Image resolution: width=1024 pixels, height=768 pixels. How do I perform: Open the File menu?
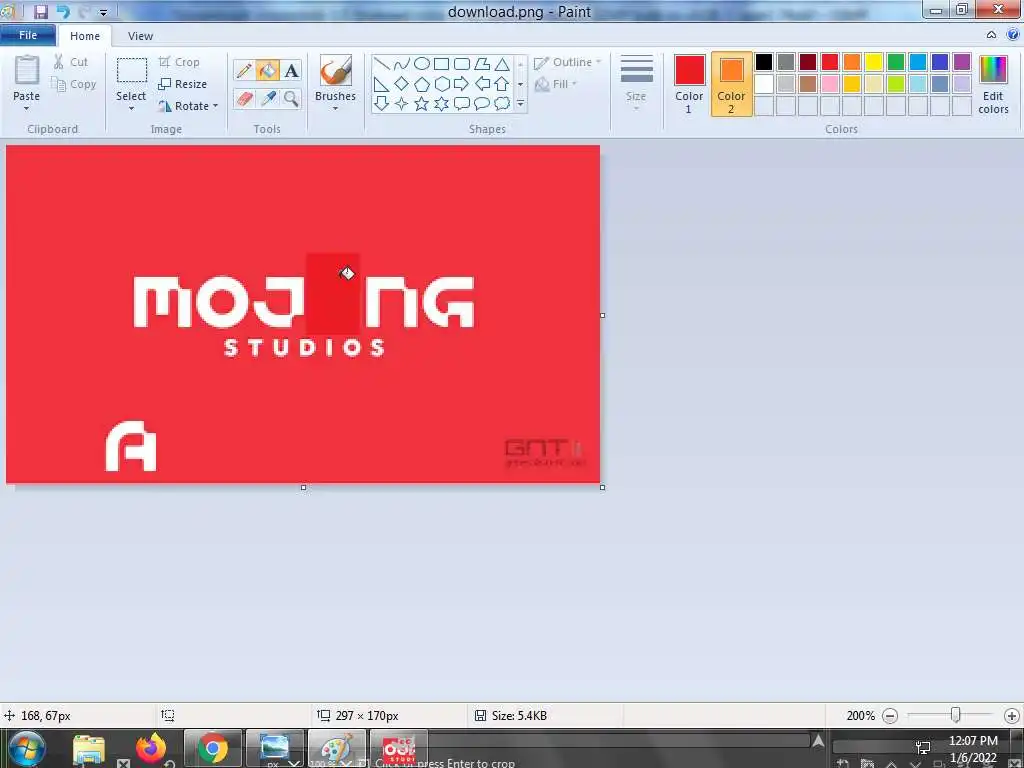coord(28,35)
